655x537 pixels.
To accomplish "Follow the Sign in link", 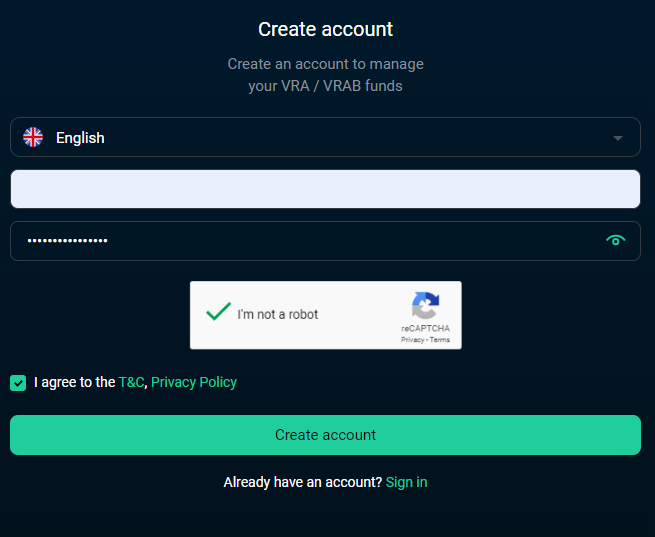I will click(406, 482).
